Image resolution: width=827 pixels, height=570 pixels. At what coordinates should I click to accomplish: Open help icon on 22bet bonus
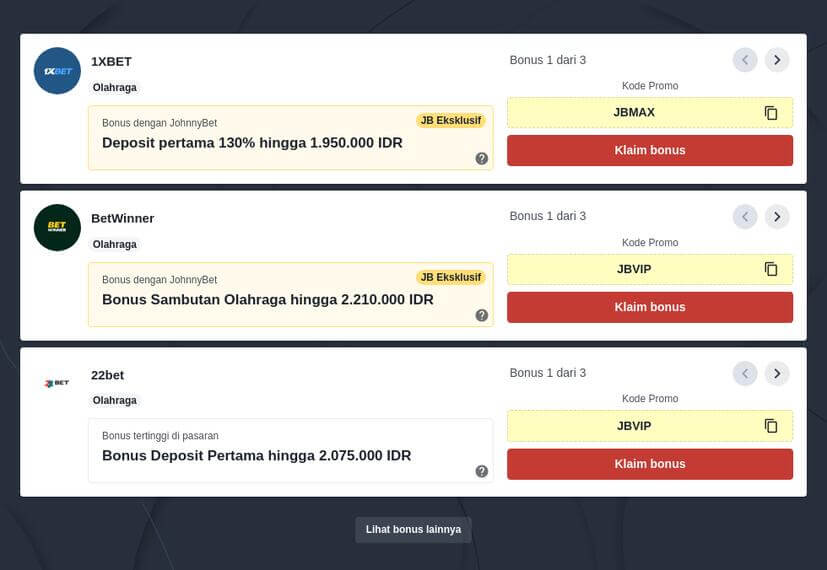point(482,471)
